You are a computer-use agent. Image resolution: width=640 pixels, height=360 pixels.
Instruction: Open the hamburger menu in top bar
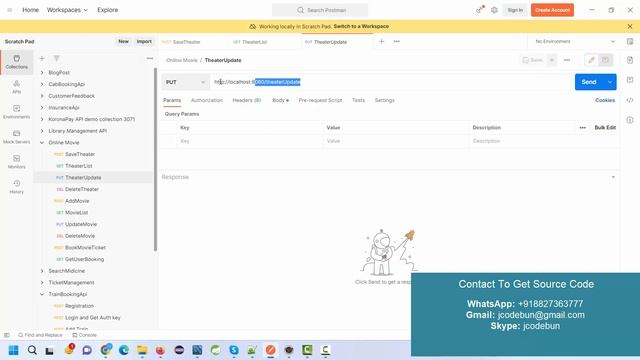[x=9, y=10]
